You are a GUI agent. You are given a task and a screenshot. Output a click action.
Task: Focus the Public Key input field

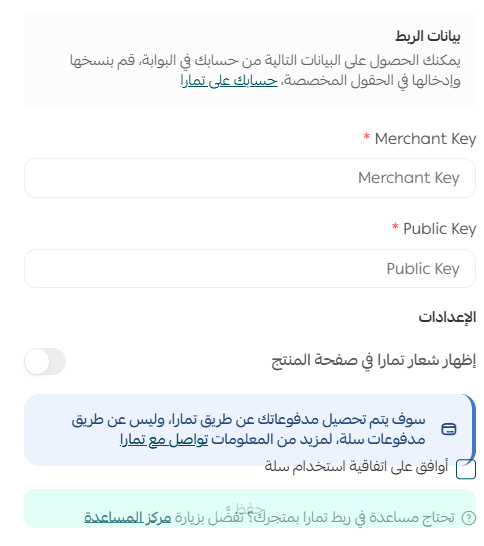tap(250, 268)
